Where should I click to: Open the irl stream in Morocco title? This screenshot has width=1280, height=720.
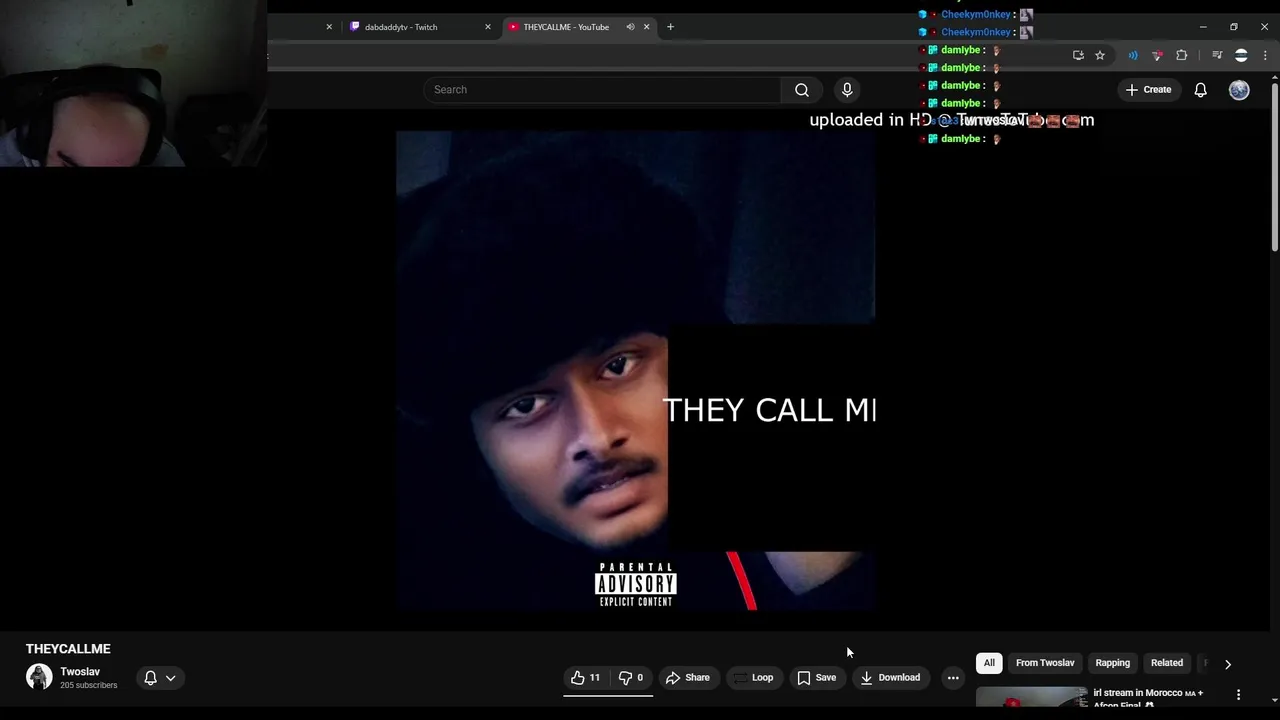click(1148, 698)
